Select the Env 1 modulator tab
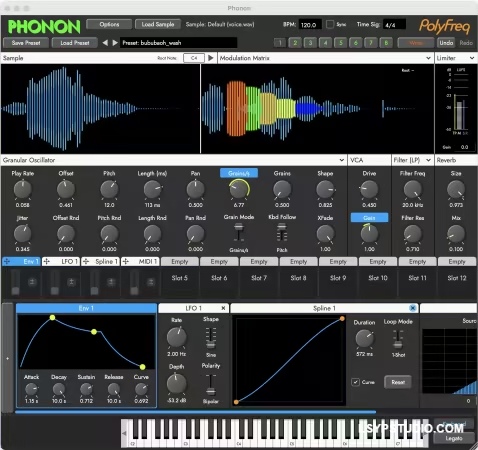This screenshot has height=450, width=478. [21, 262]
